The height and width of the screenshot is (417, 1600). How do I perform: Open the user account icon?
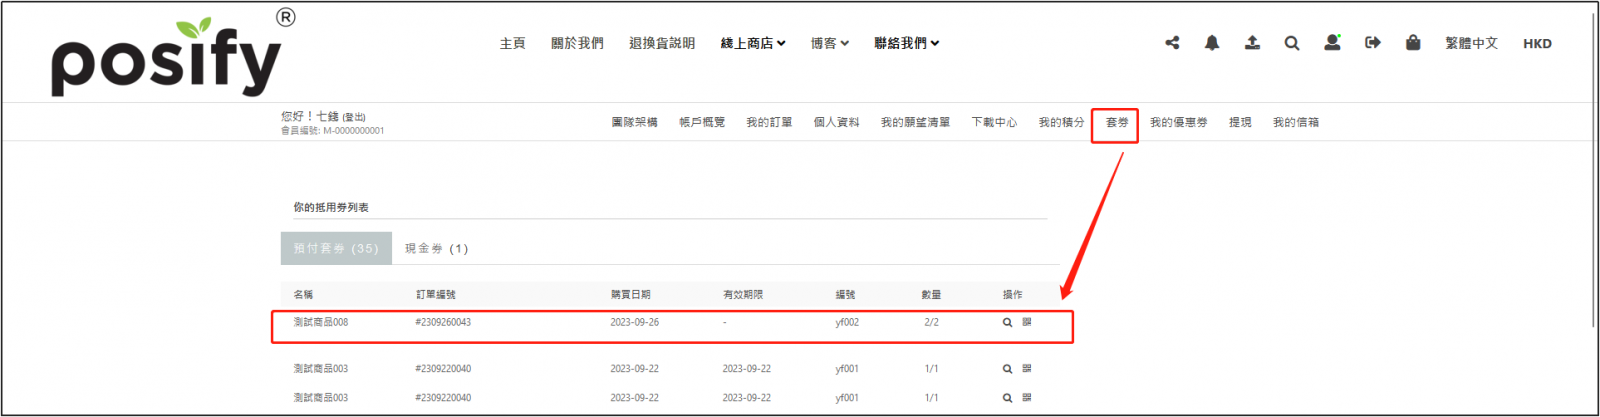1332,43
